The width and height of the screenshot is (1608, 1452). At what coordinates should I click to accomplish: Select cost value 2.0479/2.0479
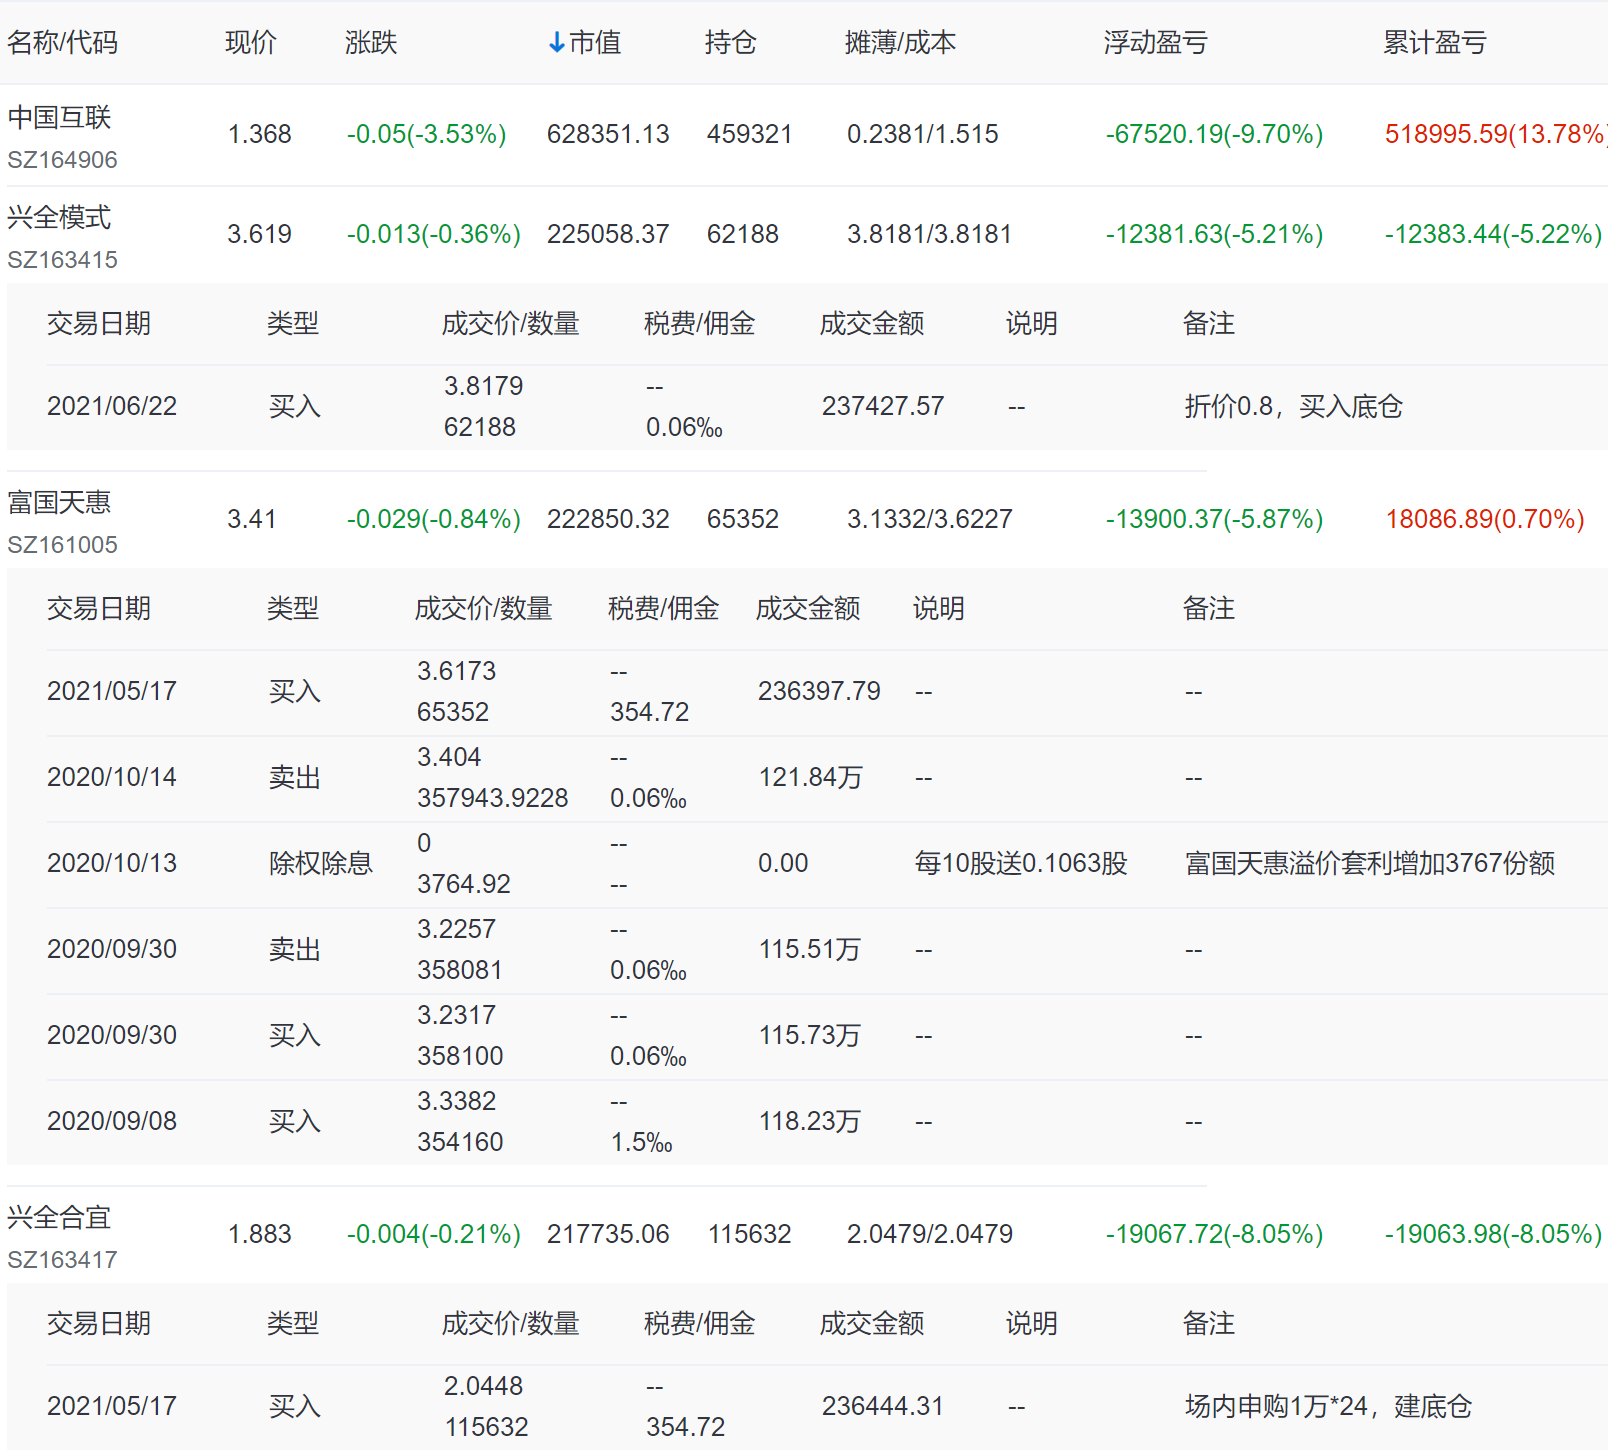(930, 1234)
